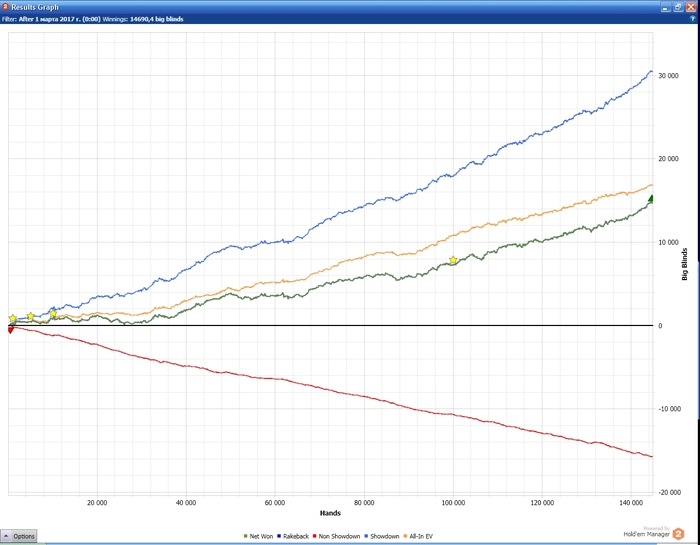The image size is (700, 545).
Task: Click the filter text After 1 марта 2017
Action: (x=51, y=19)
